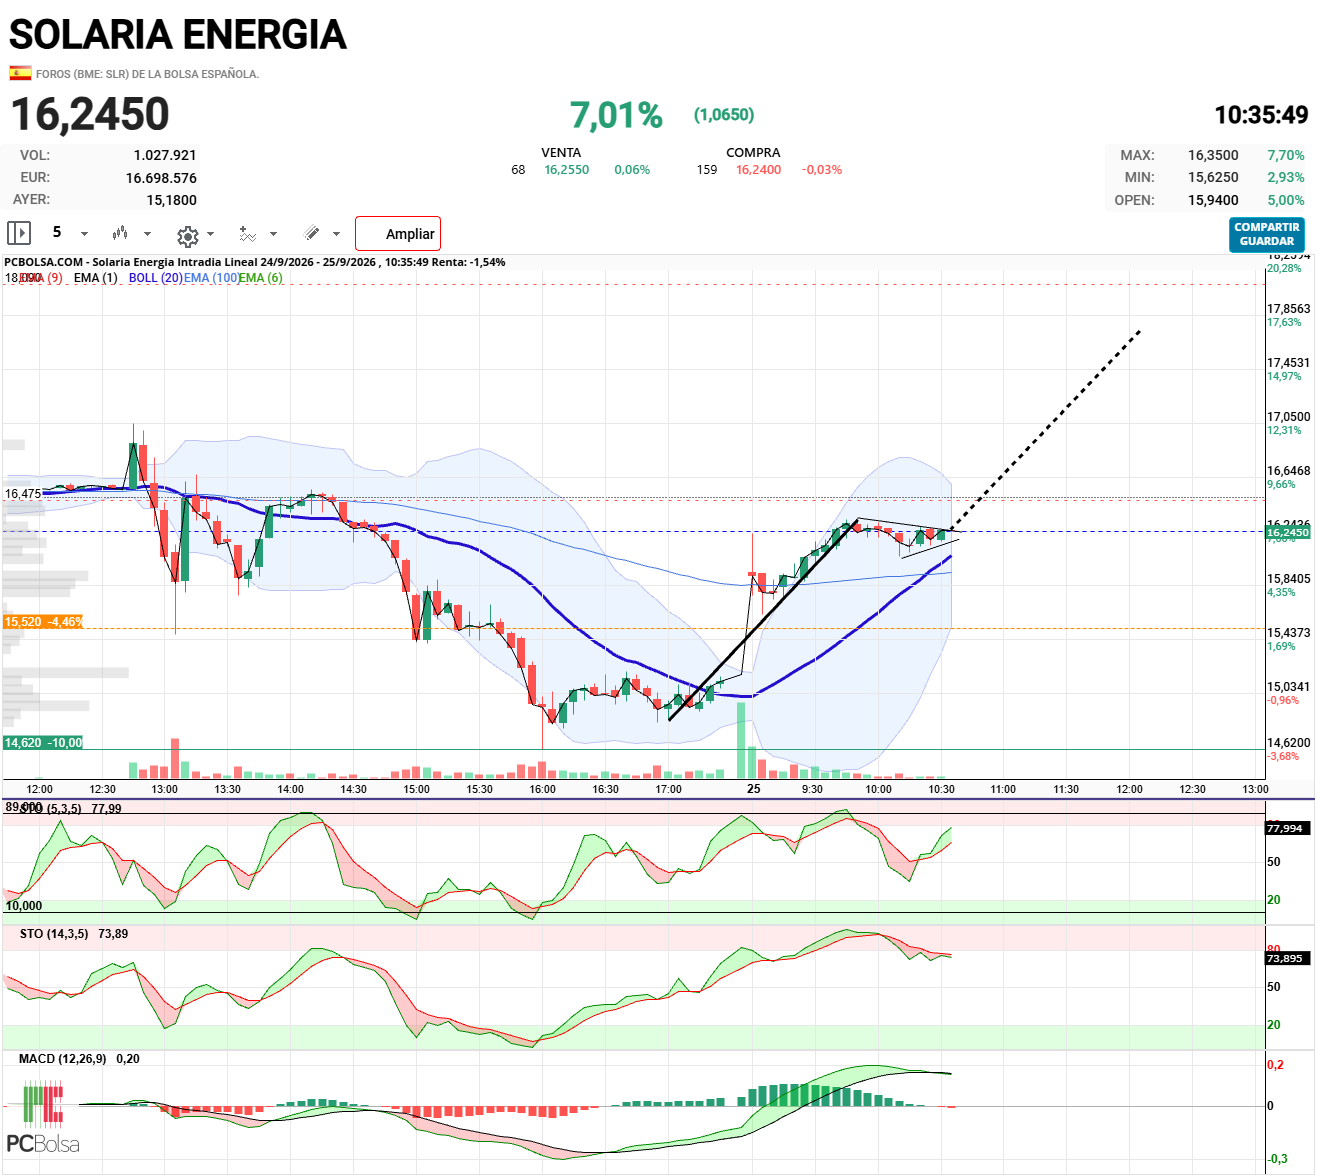Click the 25 date marker on time axis

coord(753,789)
